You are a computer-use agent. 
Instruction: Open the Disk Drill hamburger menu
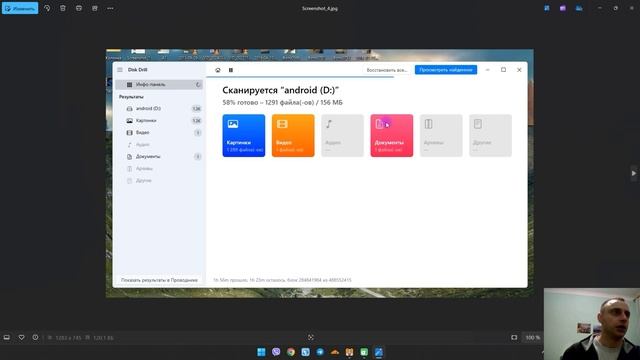click(x=120, y=70)
